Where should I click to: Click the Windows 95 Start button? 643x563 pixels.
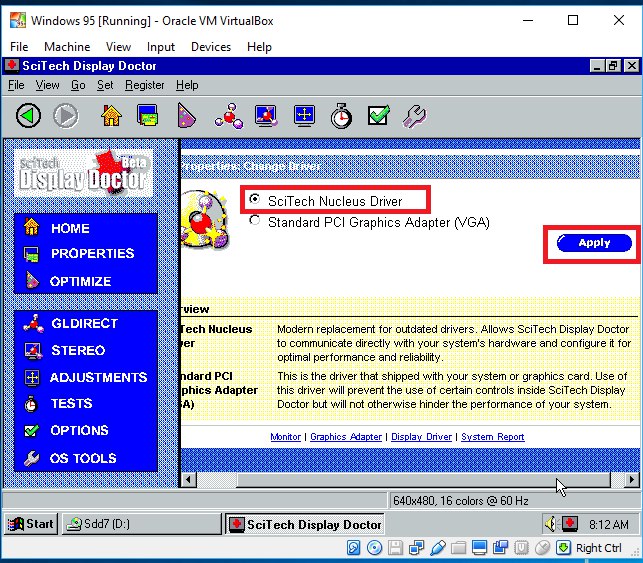click(31, 524)
